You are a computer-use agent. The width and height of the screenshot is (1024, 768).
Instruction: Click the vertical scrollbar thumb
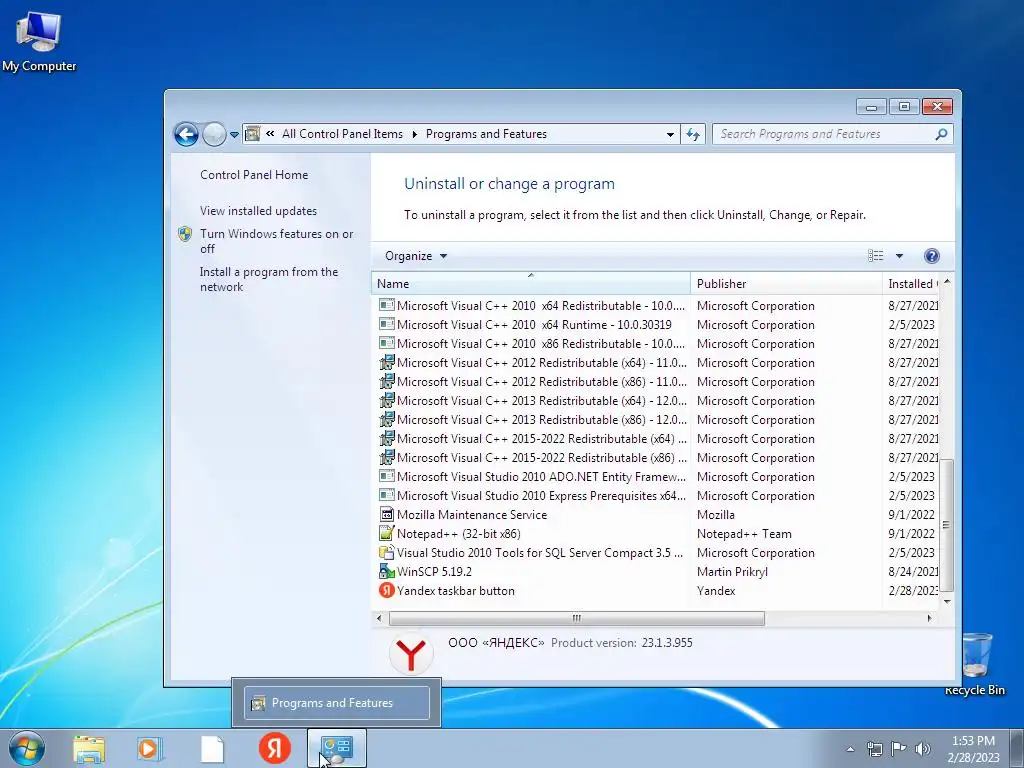point(946,524)
